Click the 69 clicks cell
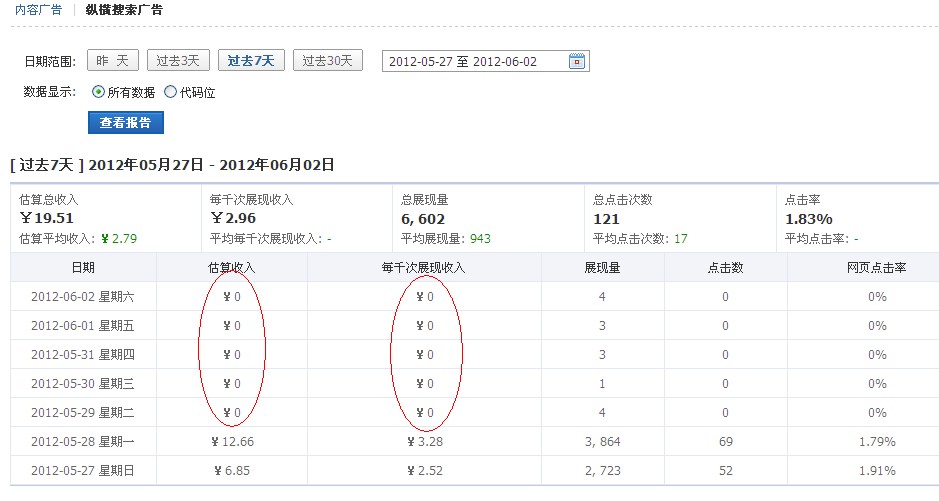This screenshot has width=939, height=501. (726, 442)
